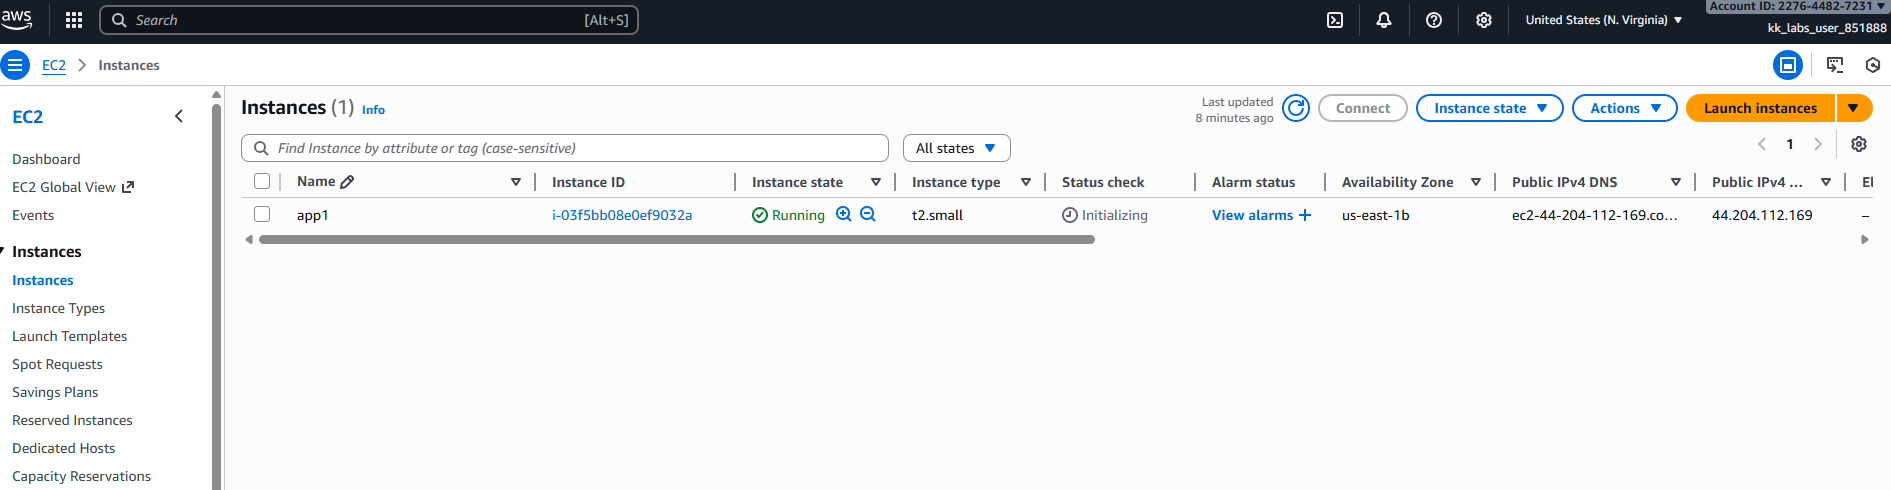
Task: Go to the previous page arrow
Action: click(1762, 144)
